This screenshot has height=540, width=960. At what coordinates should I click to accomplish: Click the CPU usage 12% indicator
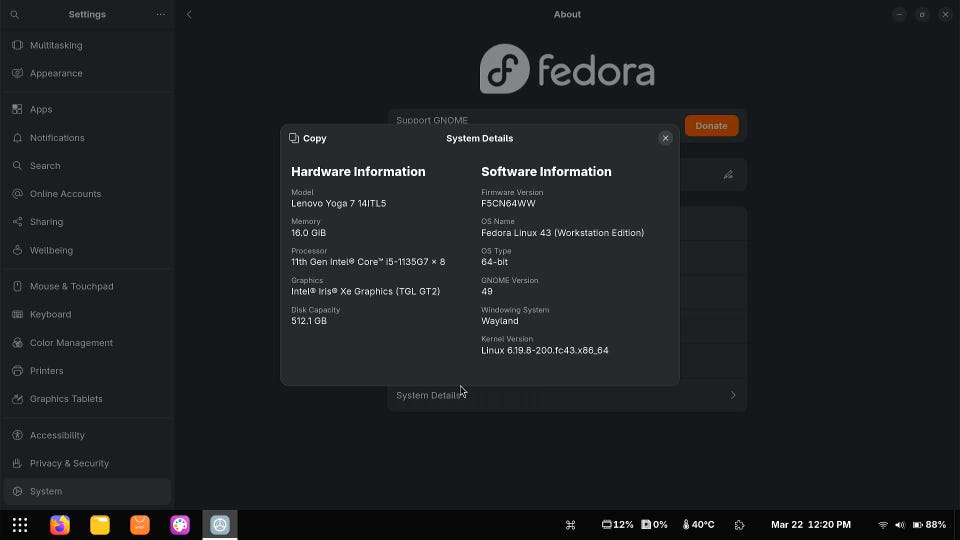(617, 525)
